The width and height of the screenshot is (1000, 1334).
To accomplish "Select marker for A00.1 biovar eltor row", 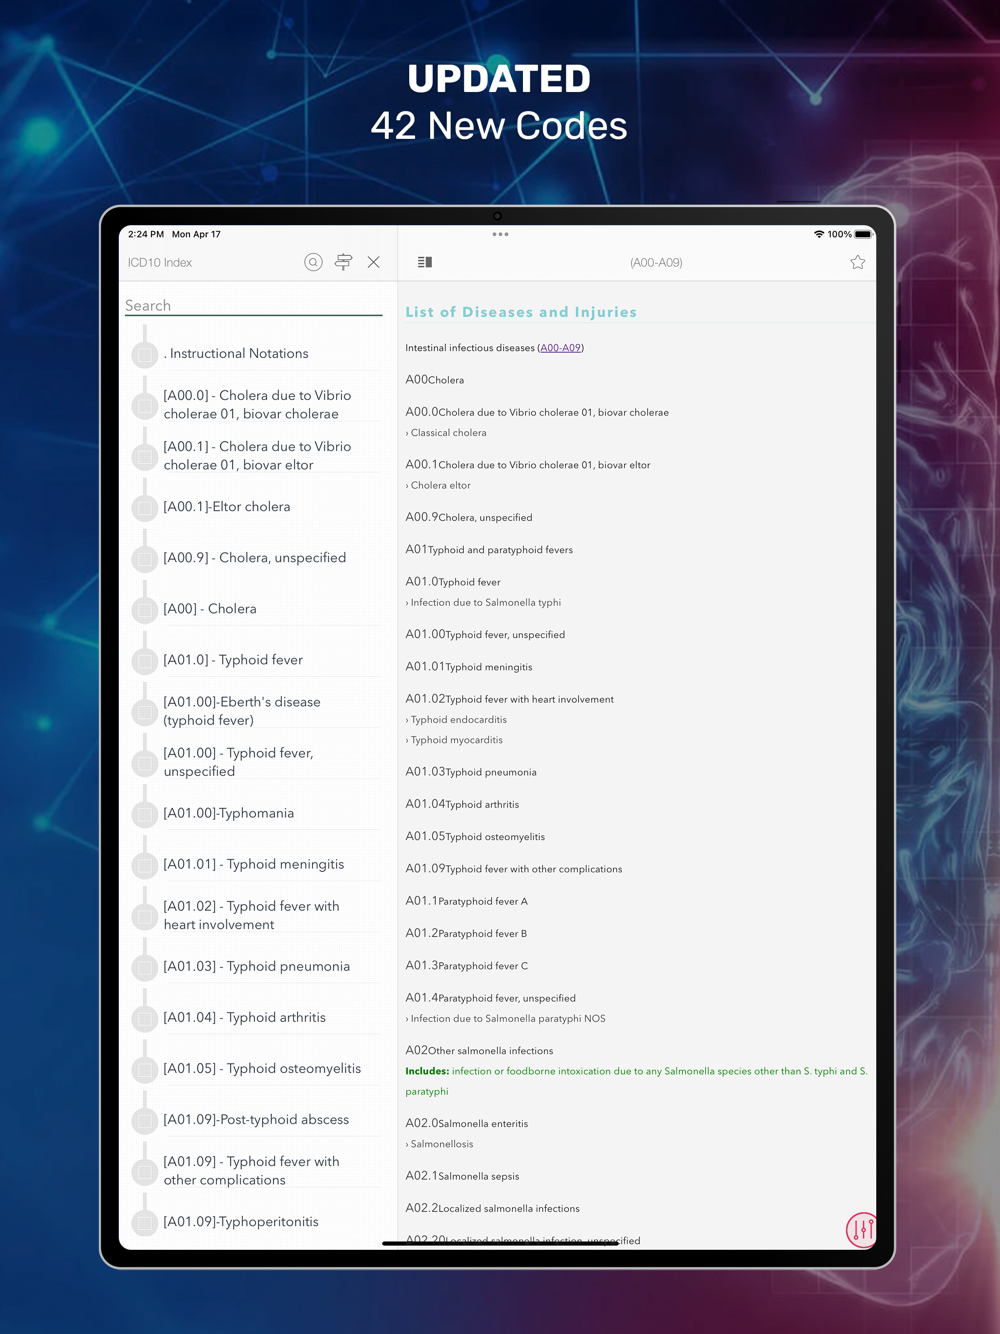I will coord(145,456).
